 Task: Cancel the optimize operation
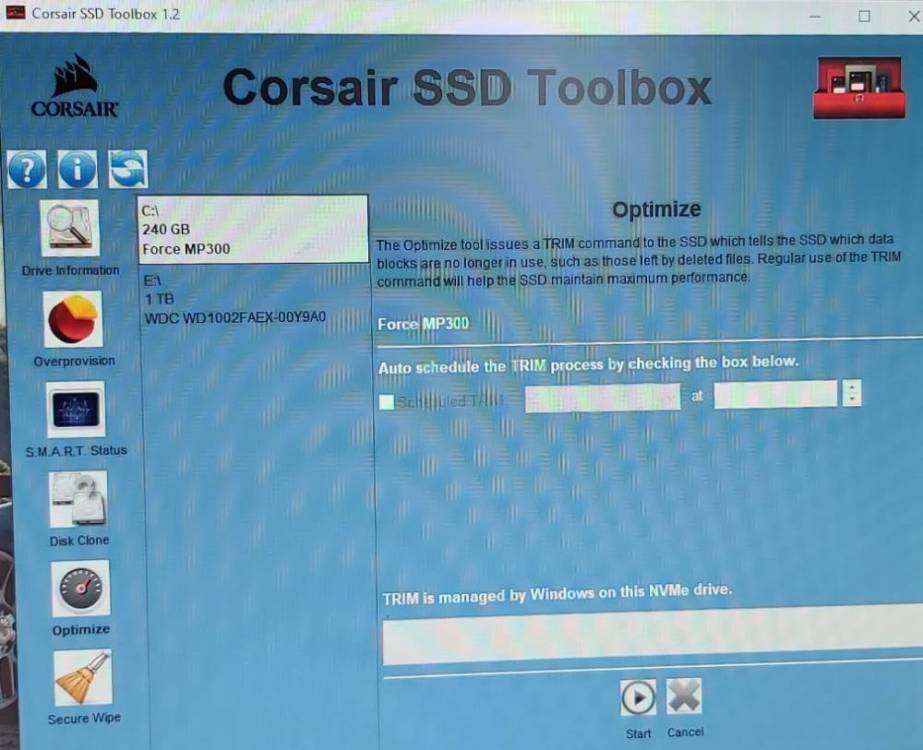point(684,696)
